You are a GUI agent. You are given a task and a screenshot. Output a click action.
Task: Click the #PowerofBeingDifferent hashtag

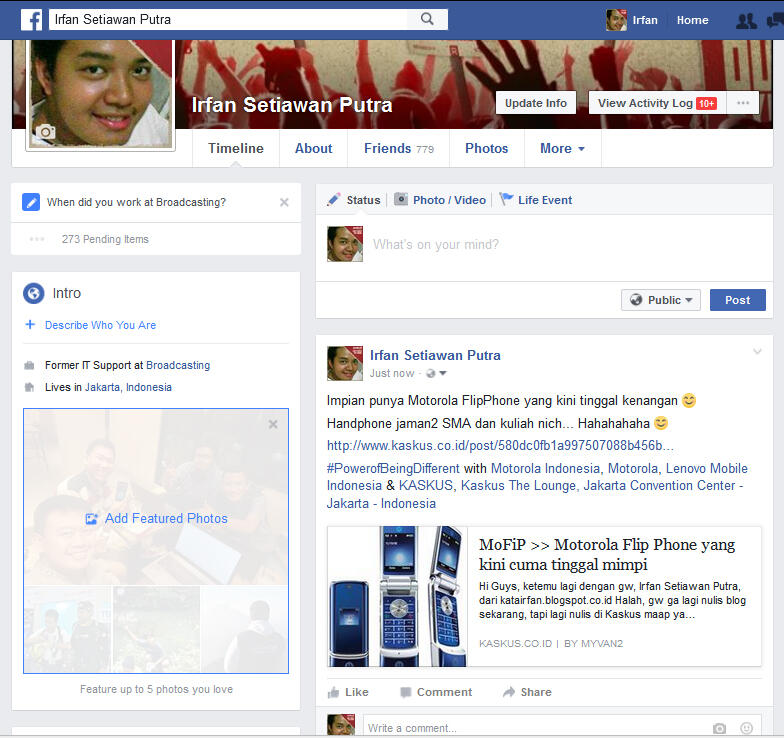pos(393,468)
